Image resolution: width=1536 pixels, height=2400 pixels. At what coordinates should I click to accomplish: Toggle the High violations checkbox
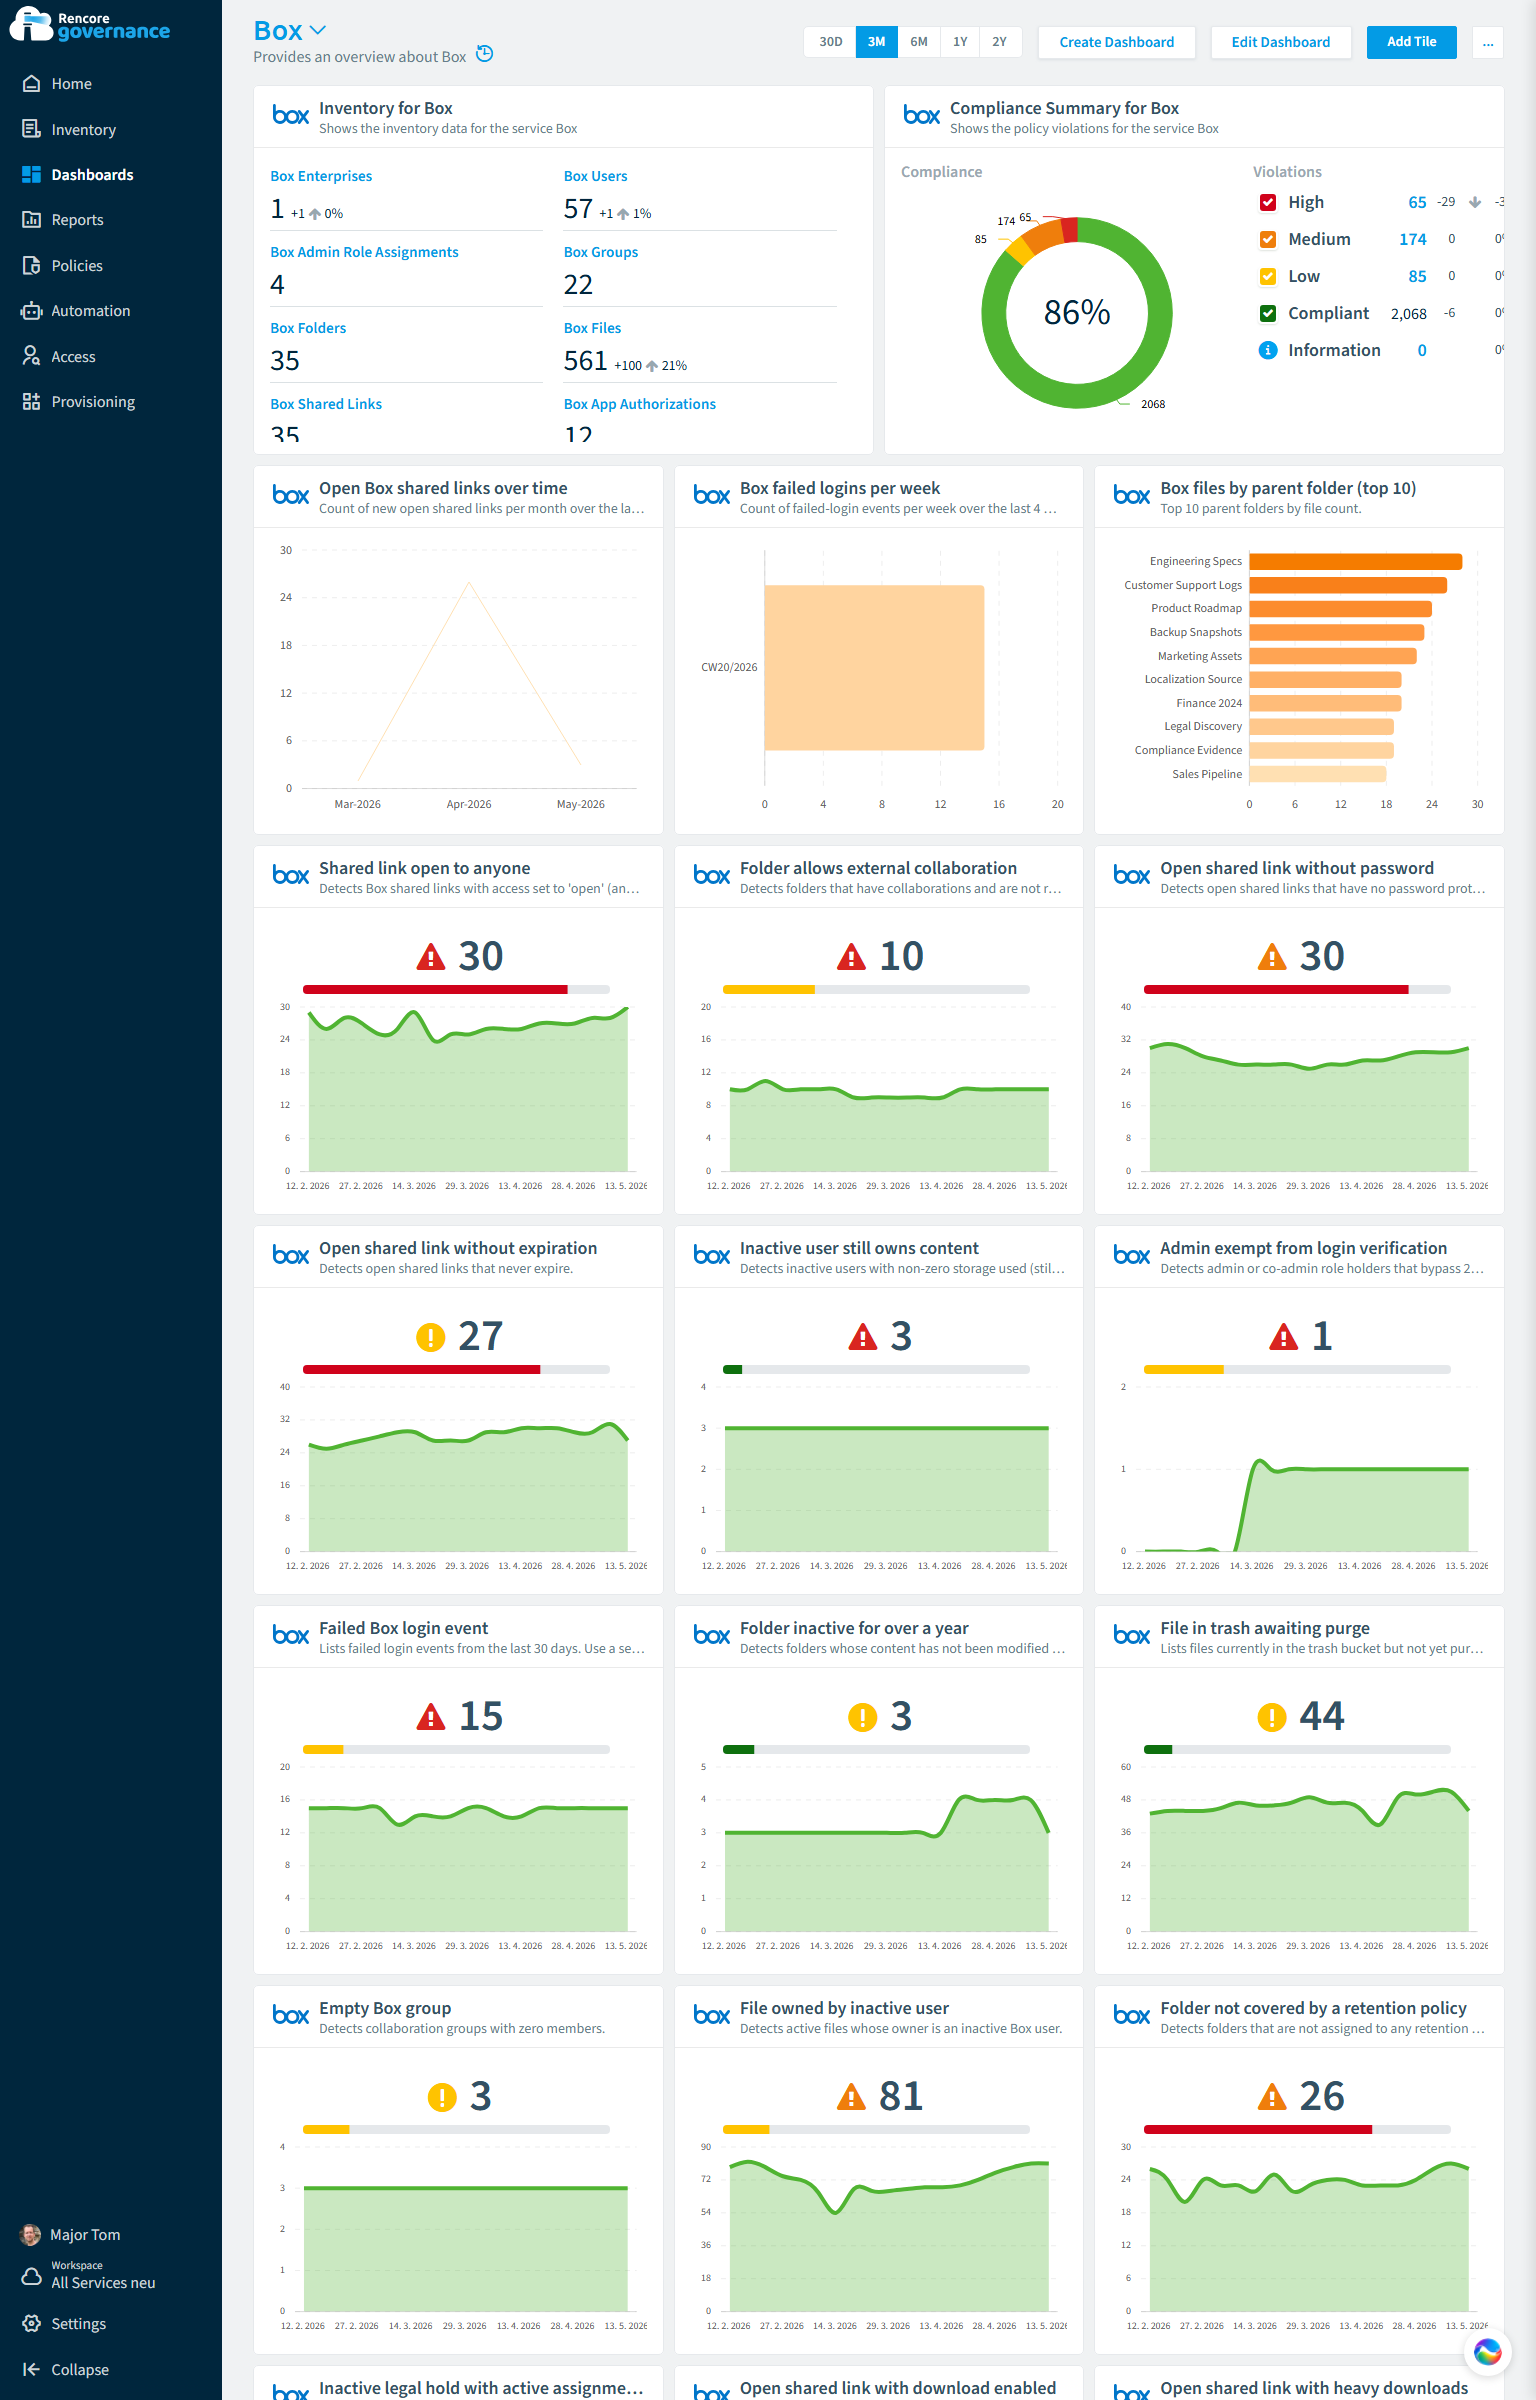coord(1268,203)
